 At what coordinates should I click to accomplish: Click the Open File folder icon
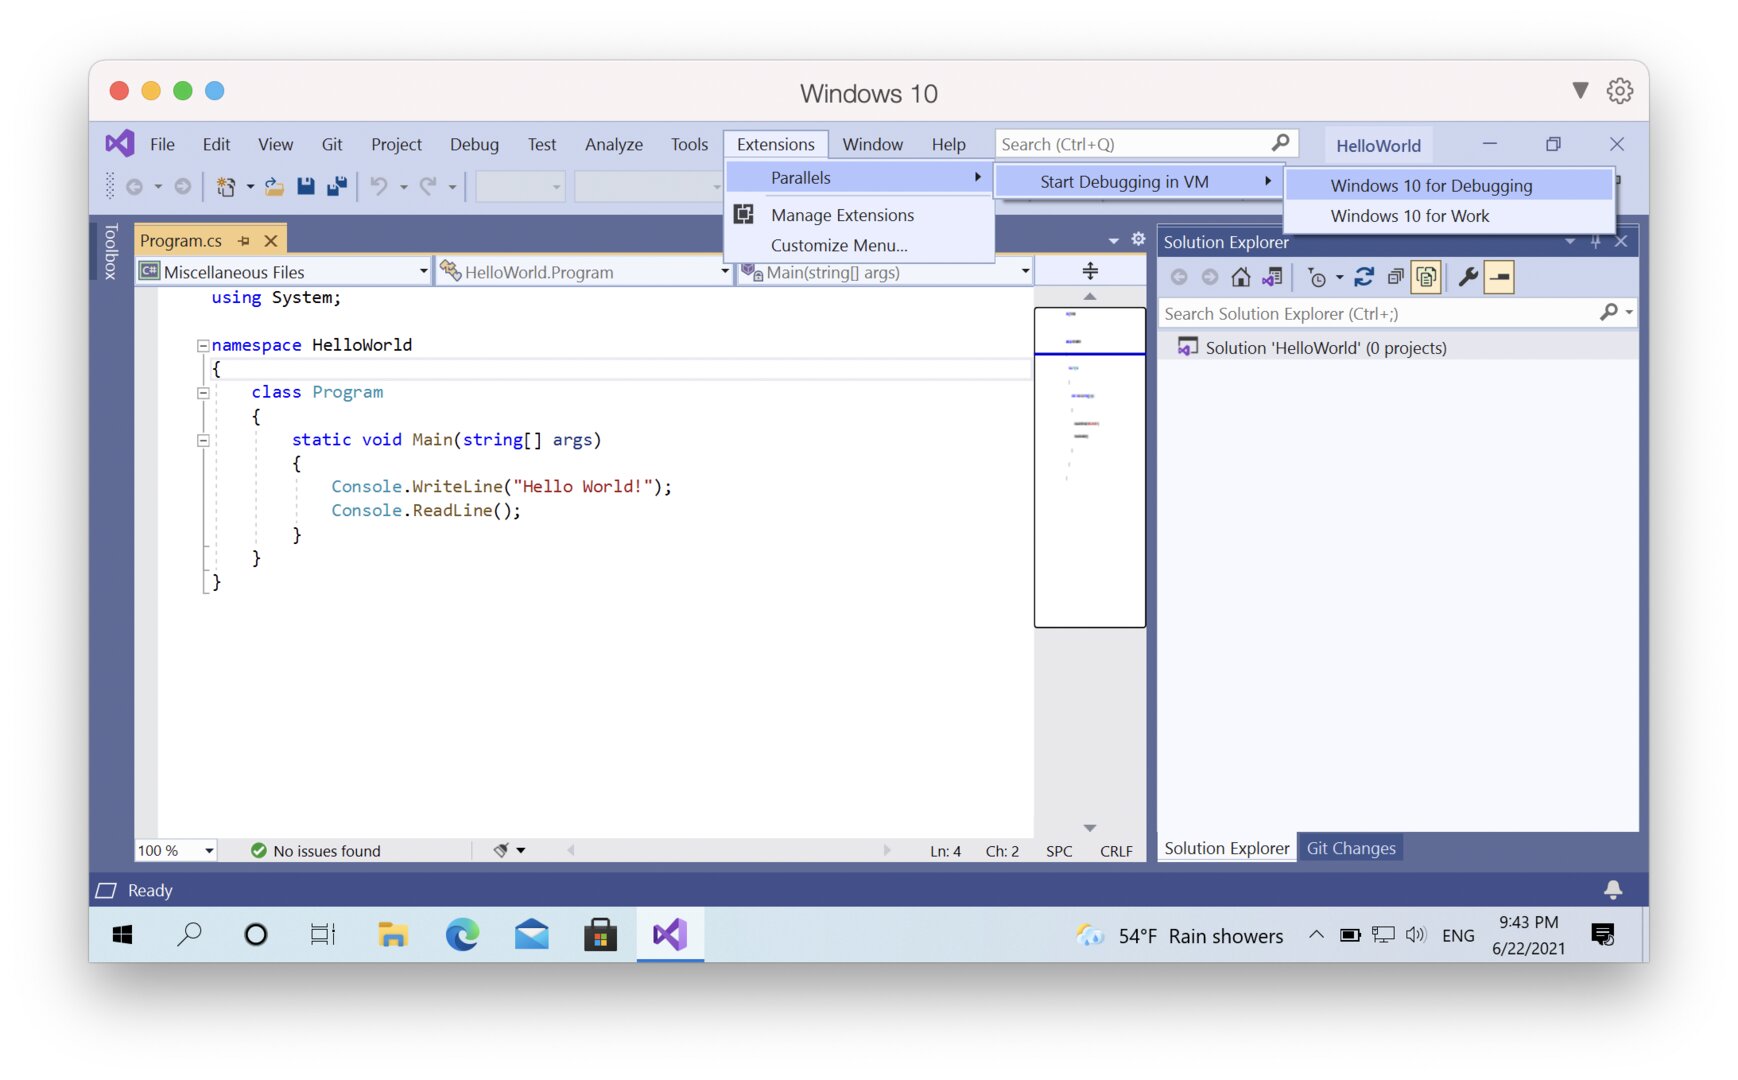pos(274,186)
